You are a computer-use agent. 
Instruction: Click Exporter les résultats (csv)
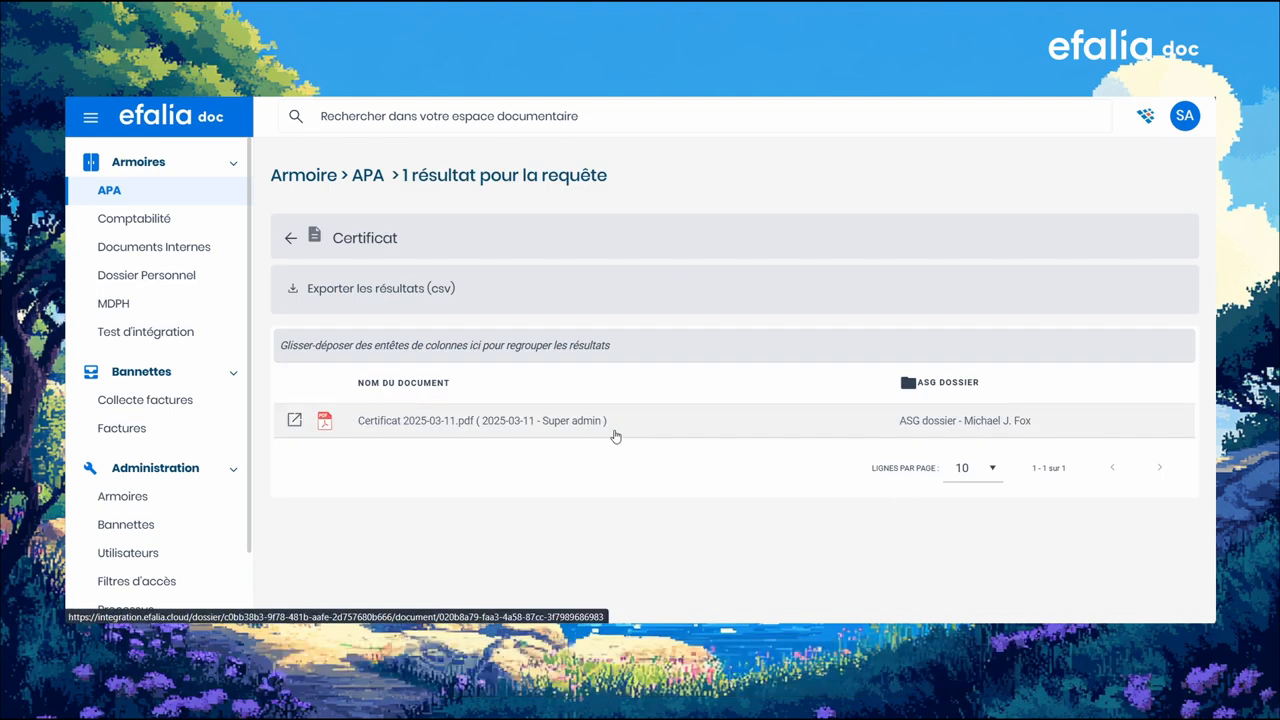381,288
